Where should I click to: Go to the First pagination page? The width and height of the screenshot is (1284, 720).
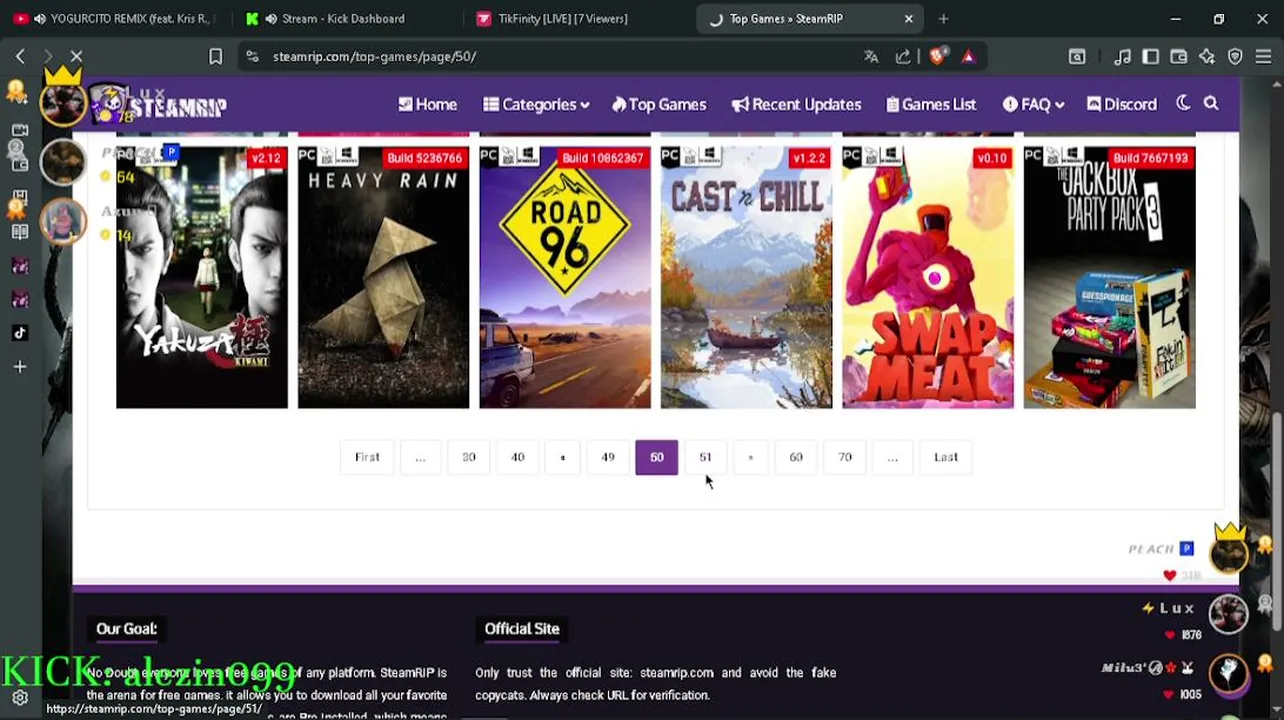pyautogui.click(x=367, y=457)
